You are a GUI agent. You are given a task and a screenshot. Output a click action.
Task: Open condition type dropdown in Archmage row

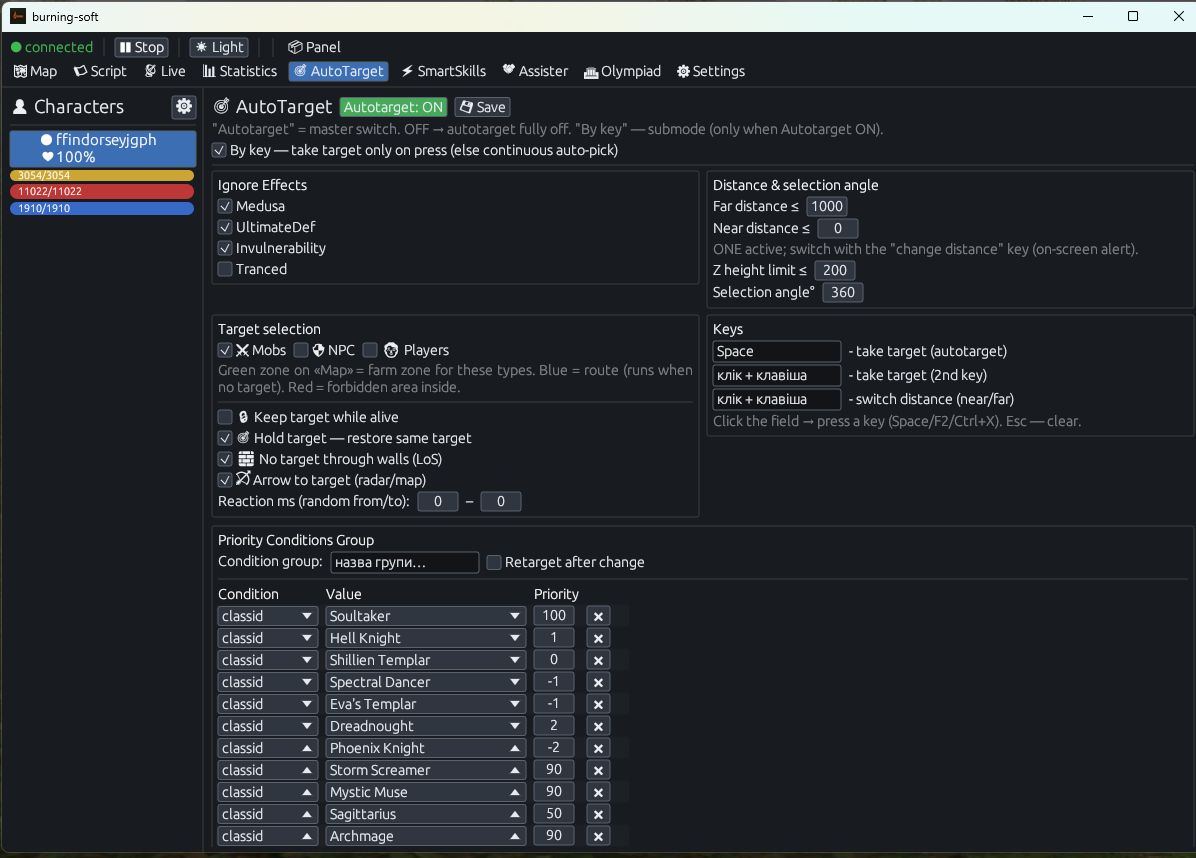268,837
